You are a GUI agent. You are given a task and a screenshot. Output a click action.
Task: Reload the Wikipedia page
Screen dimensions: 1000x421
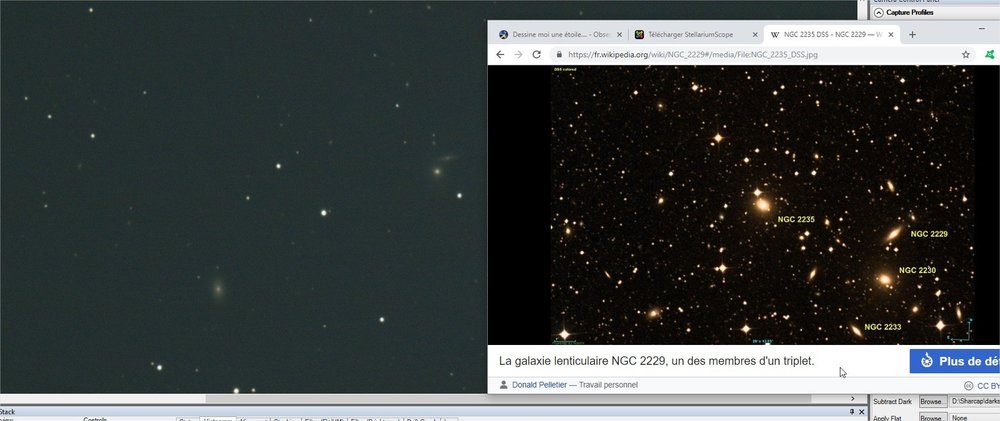[536, 55]
